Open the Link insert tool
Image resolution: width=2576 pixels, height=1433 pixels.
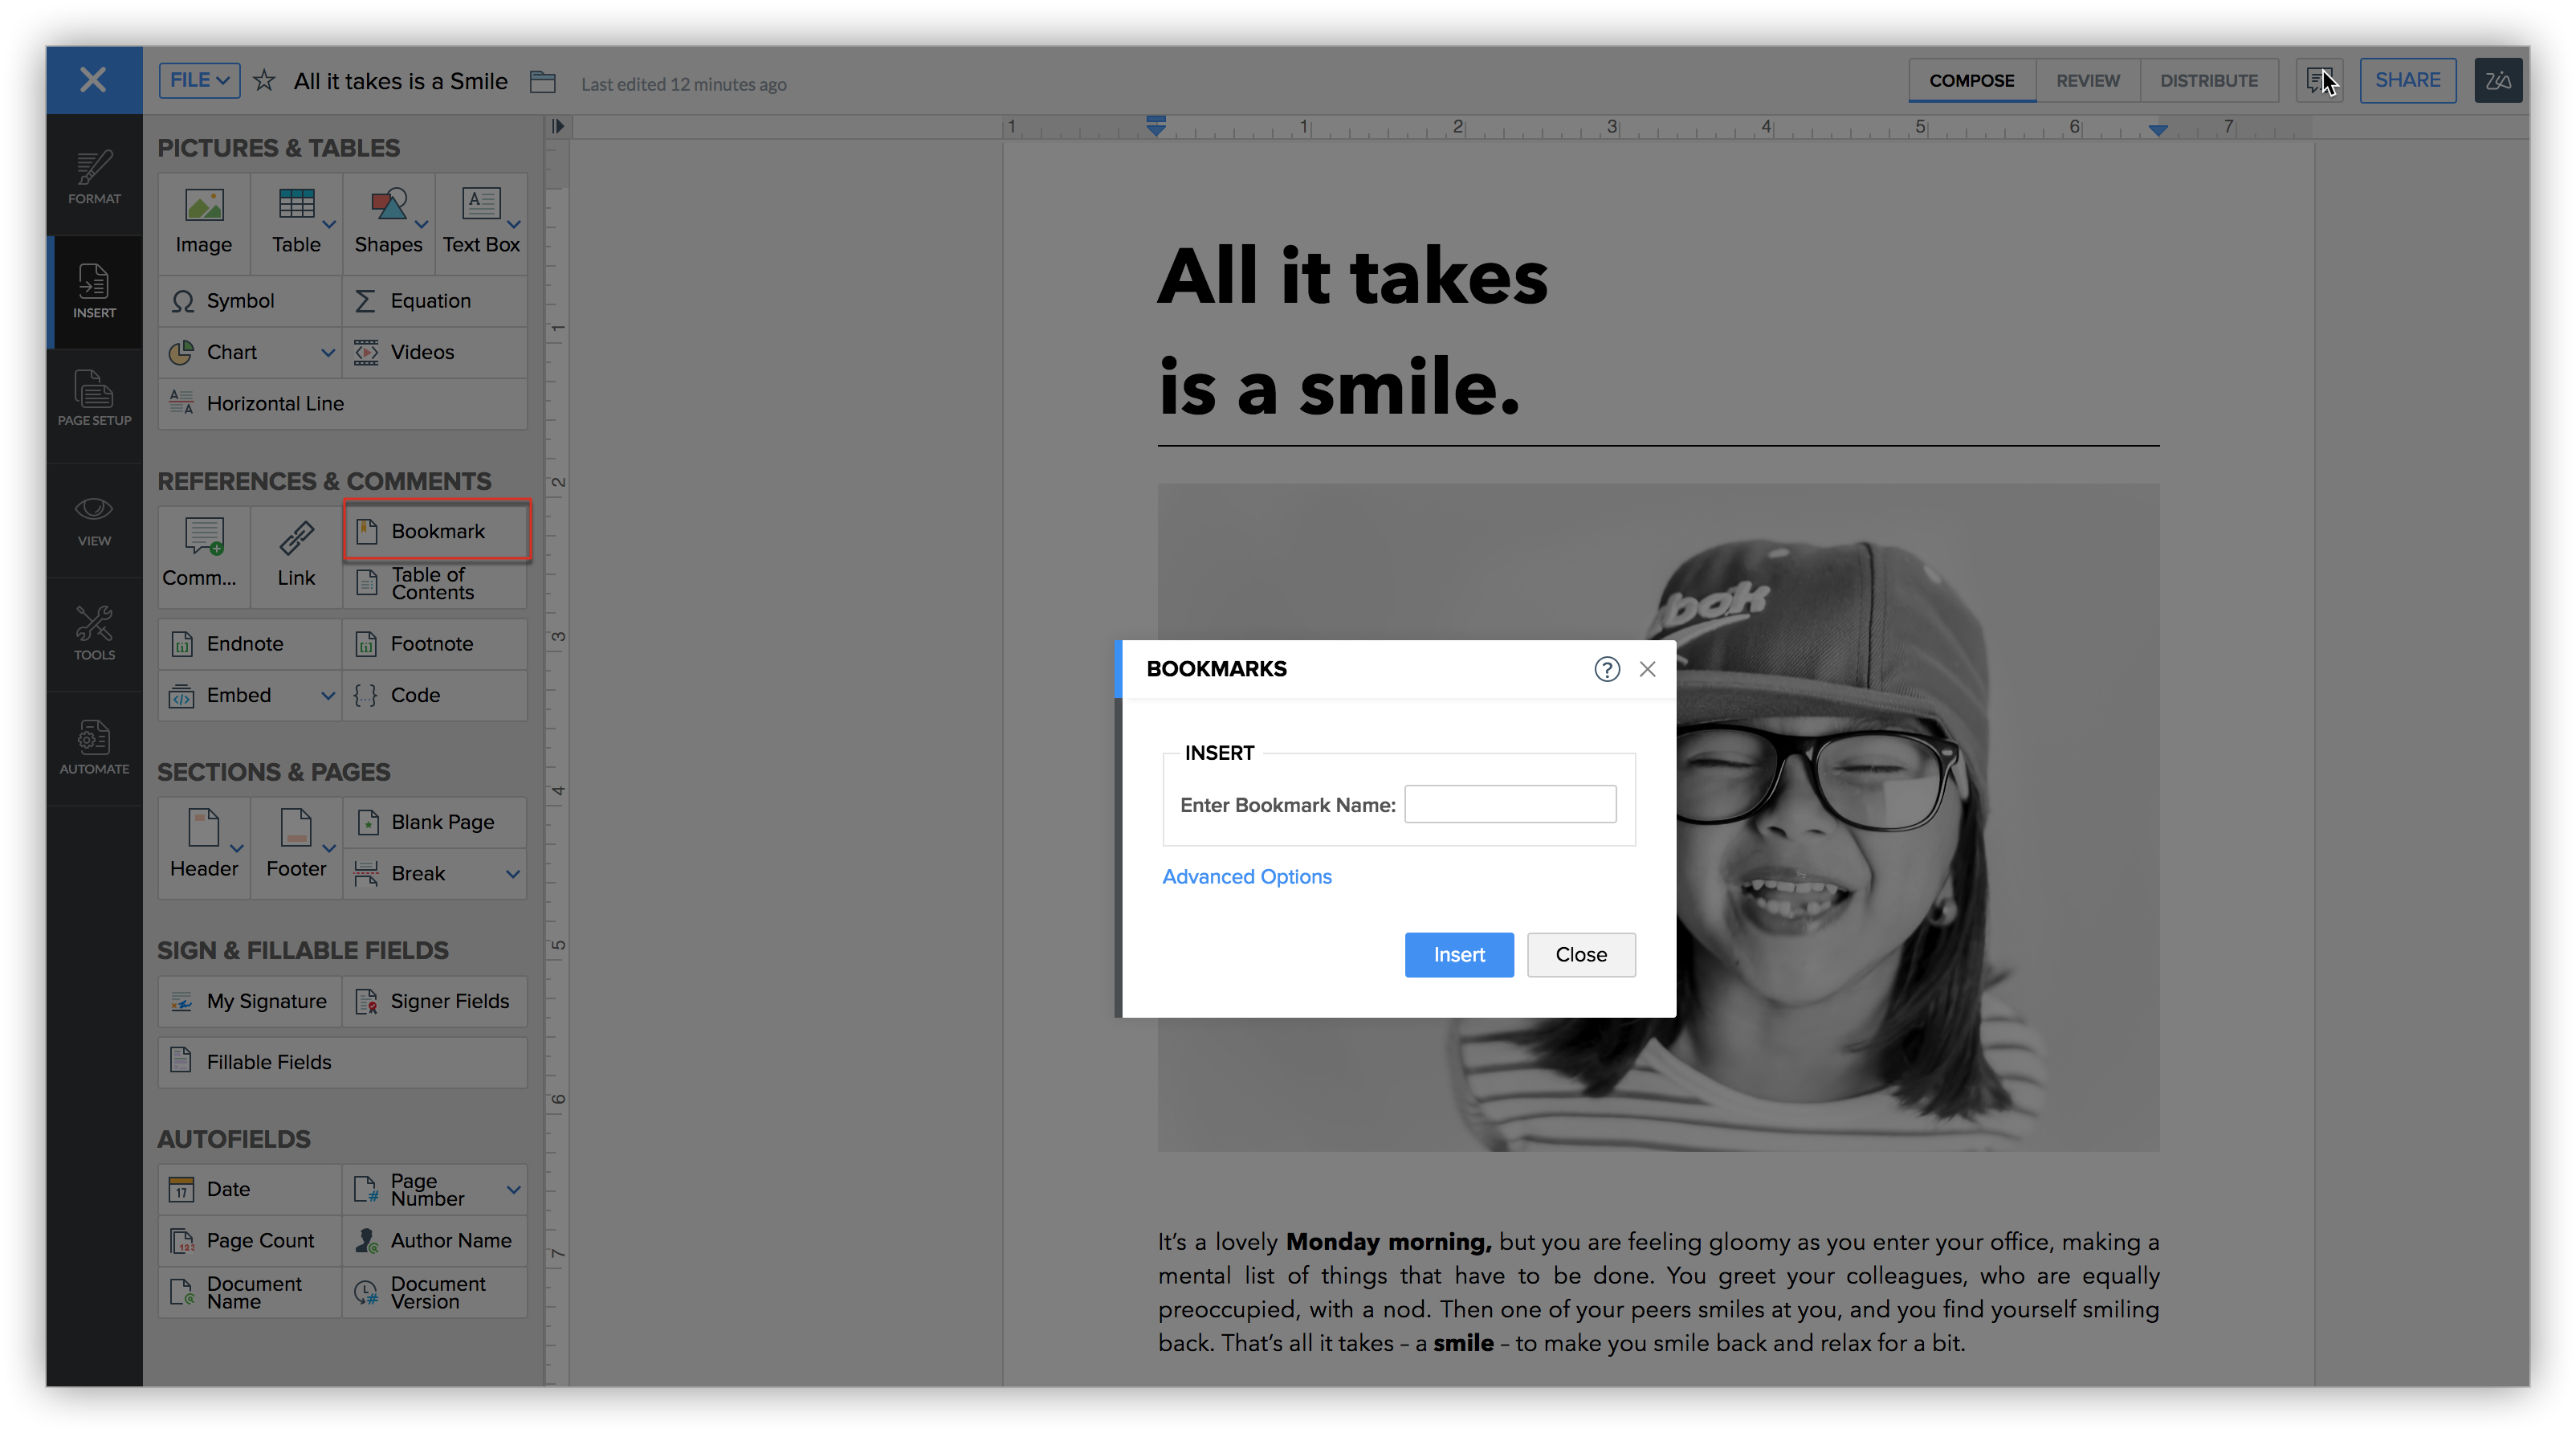tap(296, 555)
